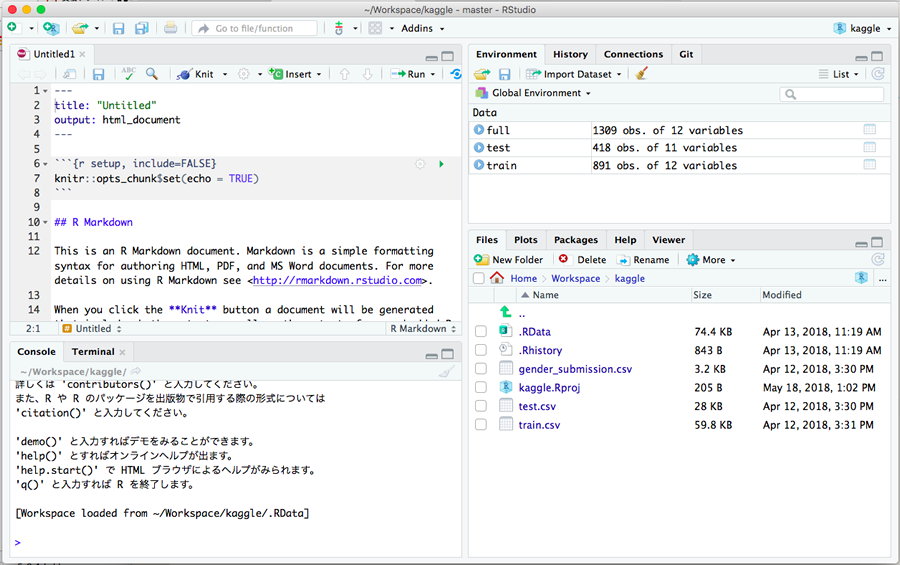Go to next chunk with down arrow icon
Viewport: 900px width, 565px height.
pyautogui.click(x=367, y=74)
